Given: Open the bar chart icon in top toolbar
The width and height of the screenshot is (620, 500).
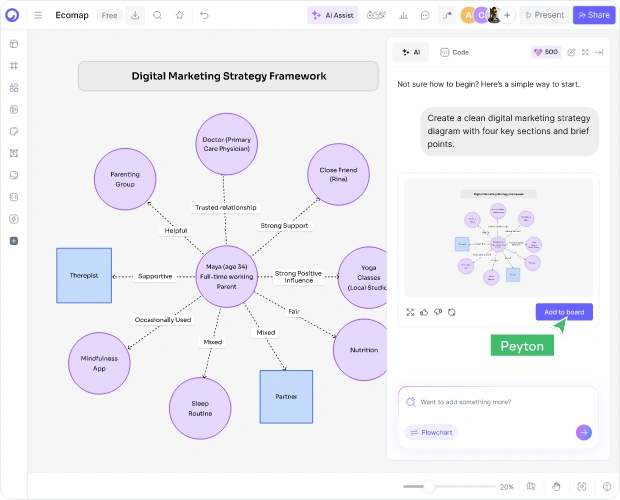Looking at the screenshot, I should click(403, 15).
